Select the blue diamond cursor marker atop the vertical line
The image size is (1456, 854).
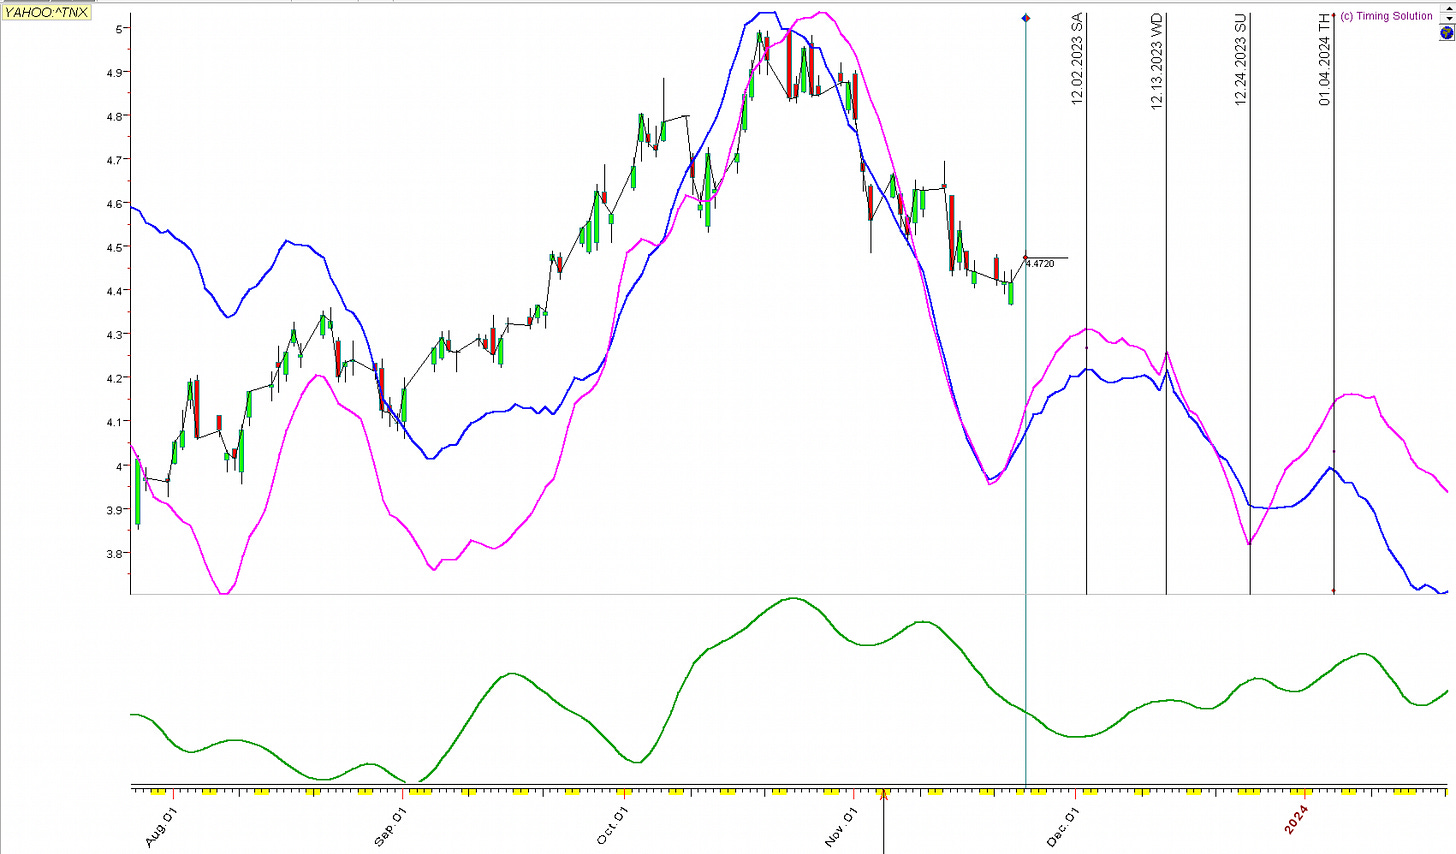(x=1026, y=18)
